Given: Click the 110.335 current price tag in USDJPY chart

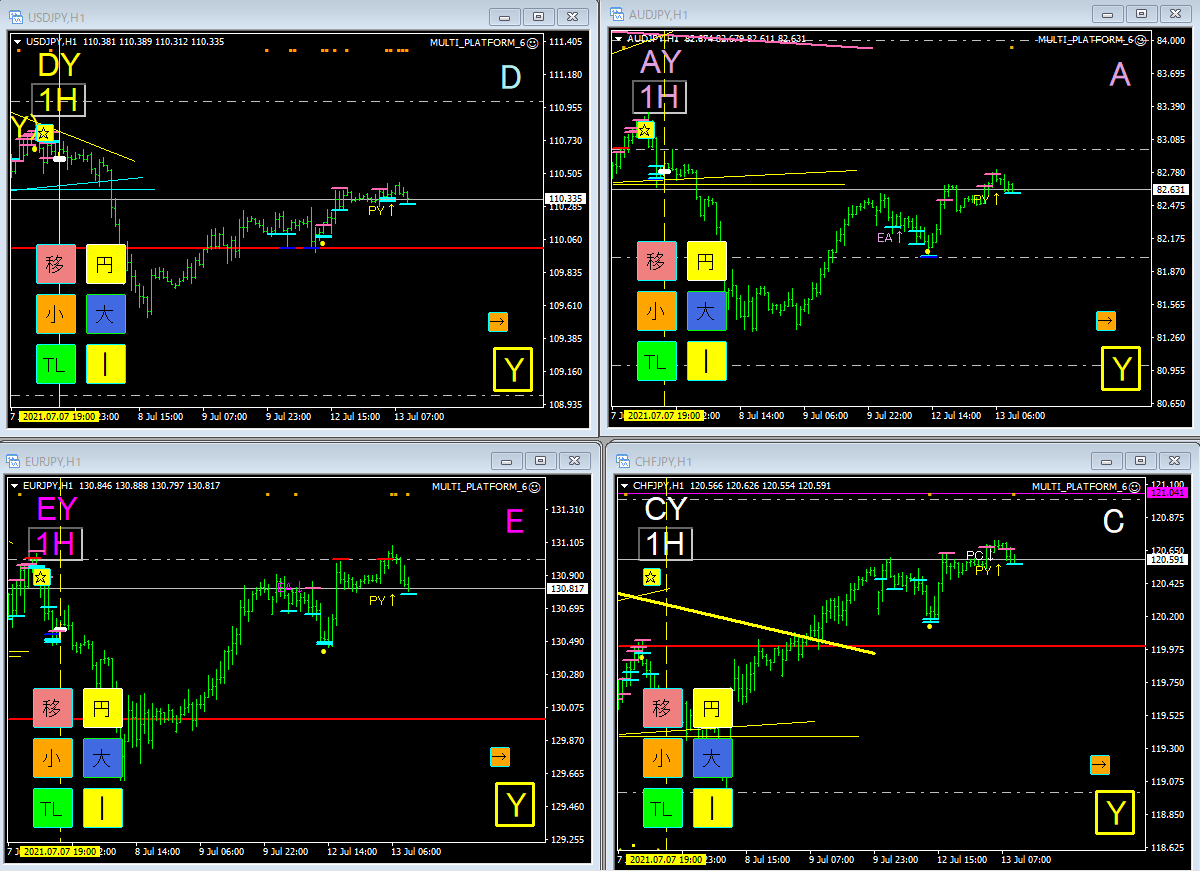Looking at the screenshot, I should [567, 199].
